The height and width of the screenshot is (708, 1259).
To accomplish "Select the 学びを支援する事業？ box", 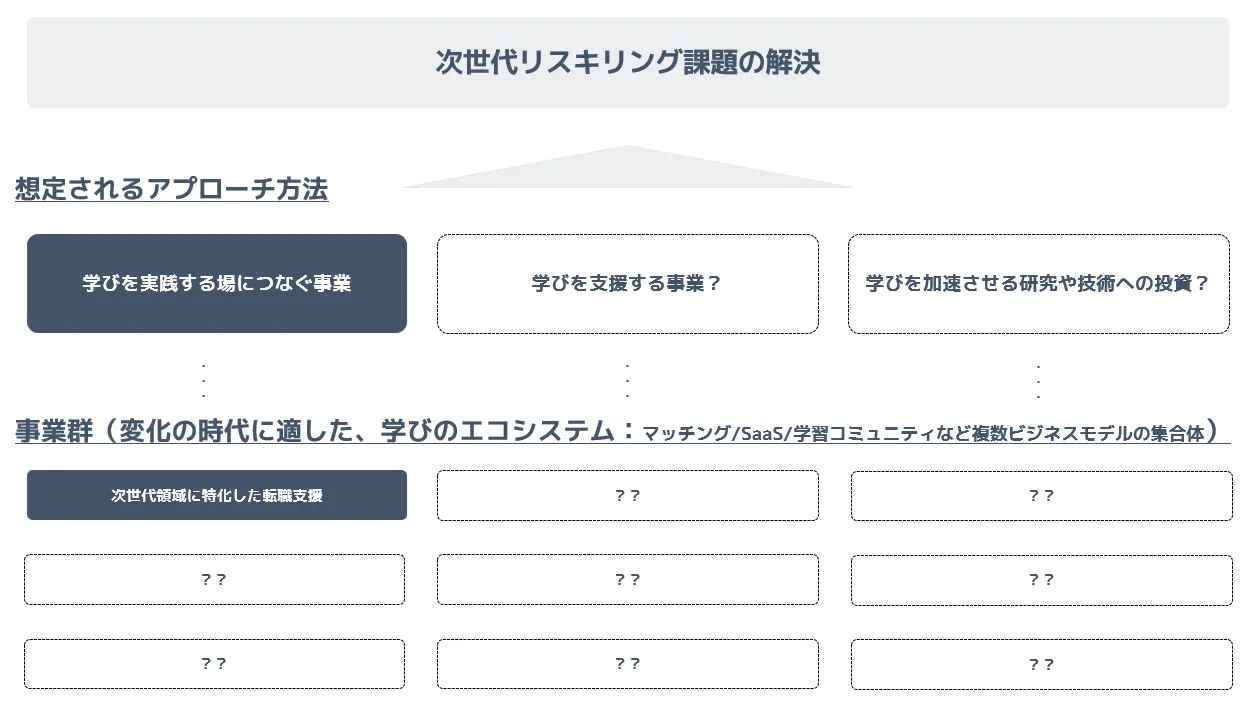I will 628,283.
